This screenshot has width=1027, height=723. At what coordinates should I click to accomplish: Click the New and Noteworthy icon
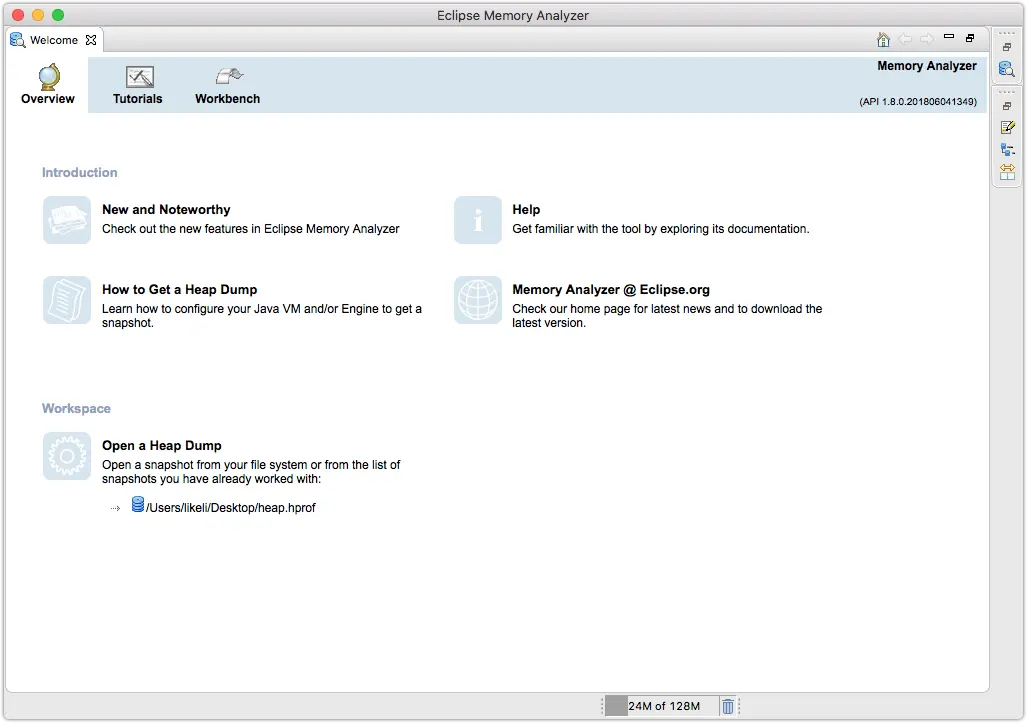coord(67,220)
